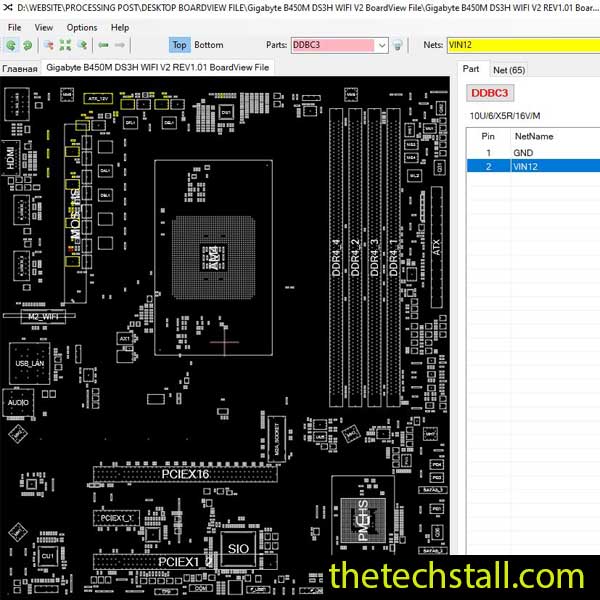The image size is (600, 600).
Task: Click the red DDBC3 part button
Action: (490, 93)
